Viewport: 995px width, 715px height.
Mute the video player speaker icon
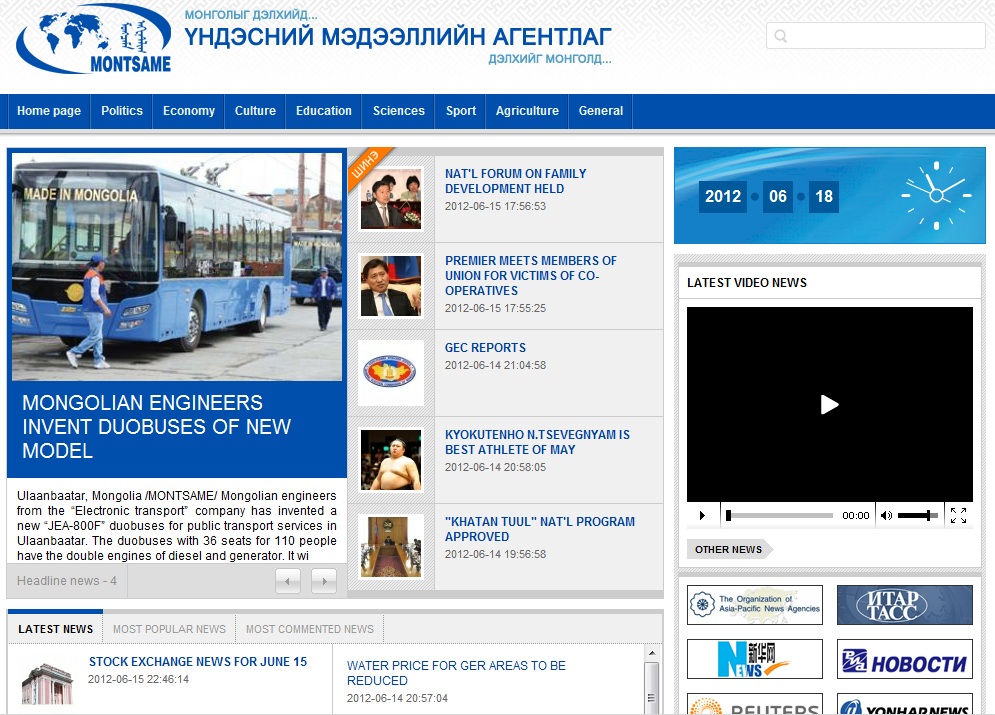coord(886,516)
